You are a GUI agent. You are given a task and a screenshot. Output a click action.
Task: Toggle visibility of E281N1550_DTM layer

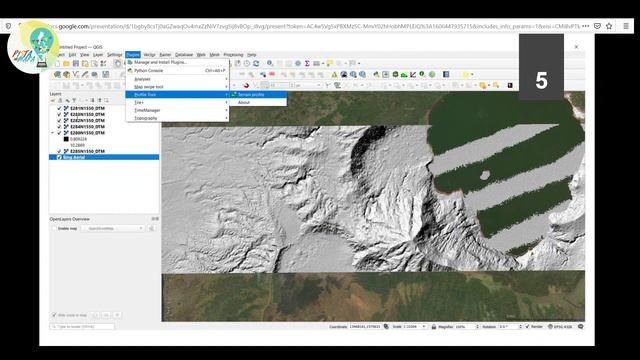(x=59, y=108)
